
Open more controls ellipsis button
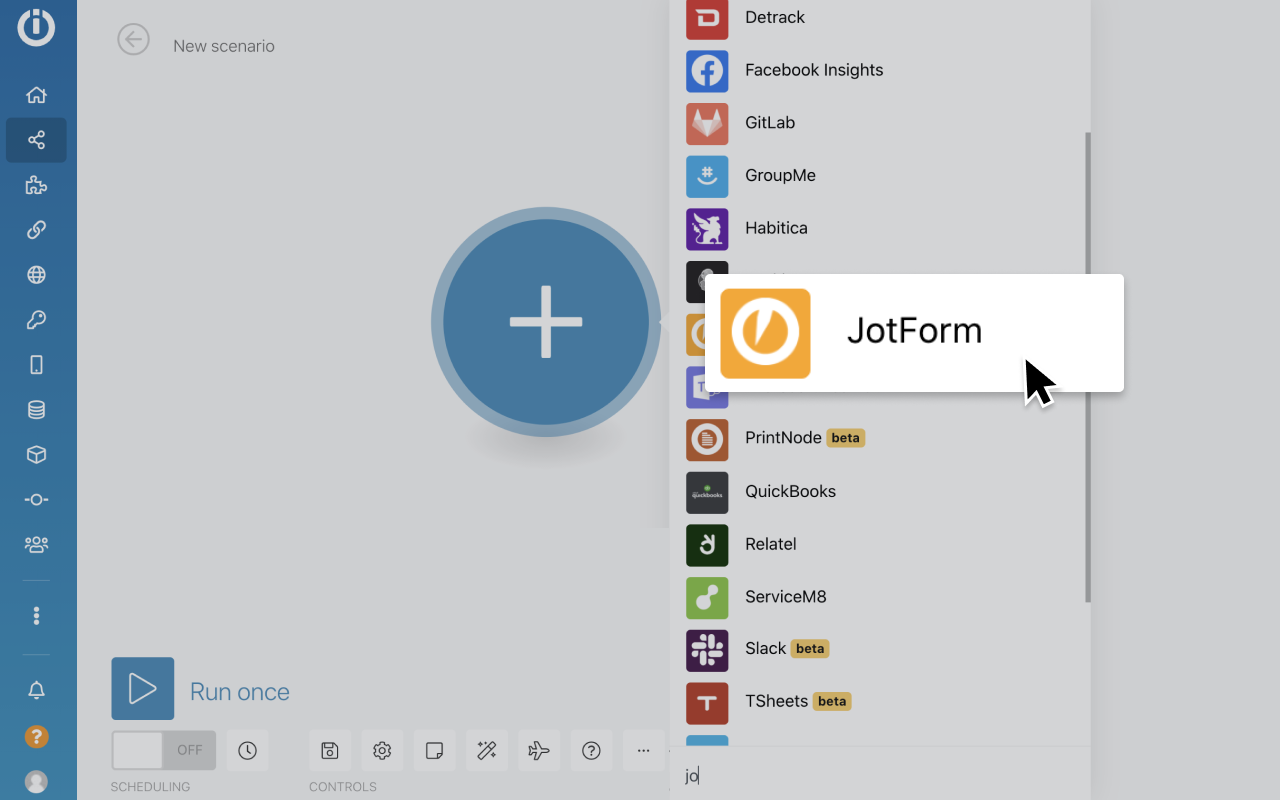pos(643,750)
